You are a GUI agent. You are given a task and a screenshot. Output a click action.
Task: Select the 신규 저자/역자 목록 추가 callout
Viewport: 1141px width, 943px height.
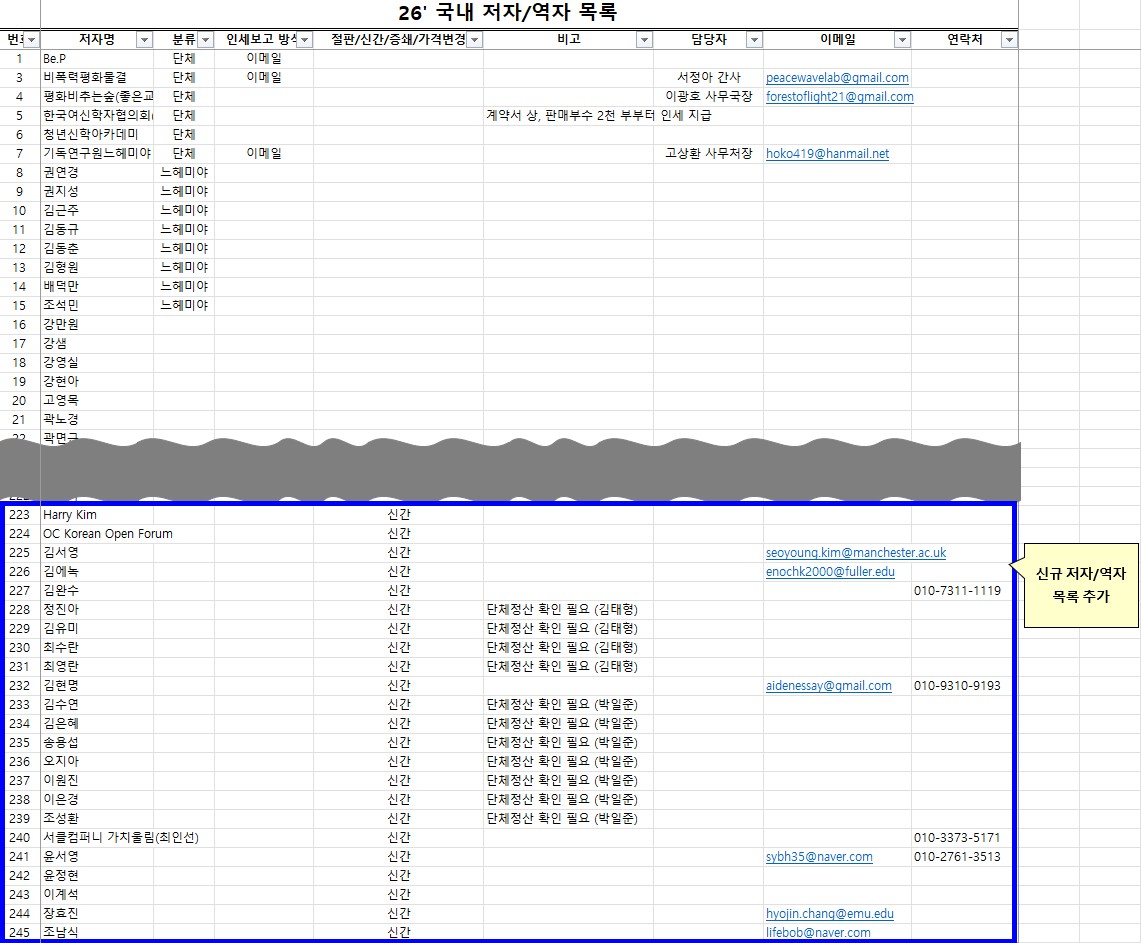[1081, 585]
